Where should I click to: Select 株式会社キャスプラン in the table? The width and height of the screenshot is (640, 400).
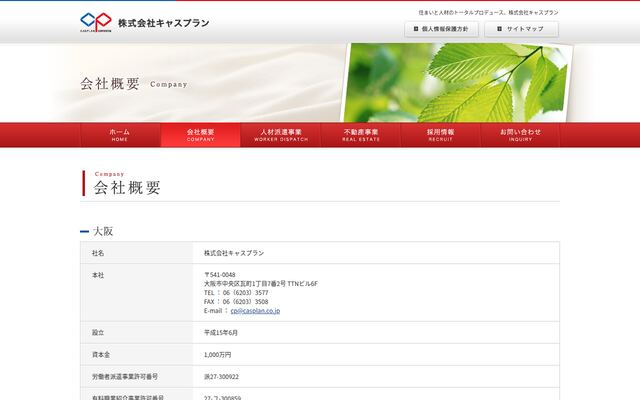(x=234, y=253)
